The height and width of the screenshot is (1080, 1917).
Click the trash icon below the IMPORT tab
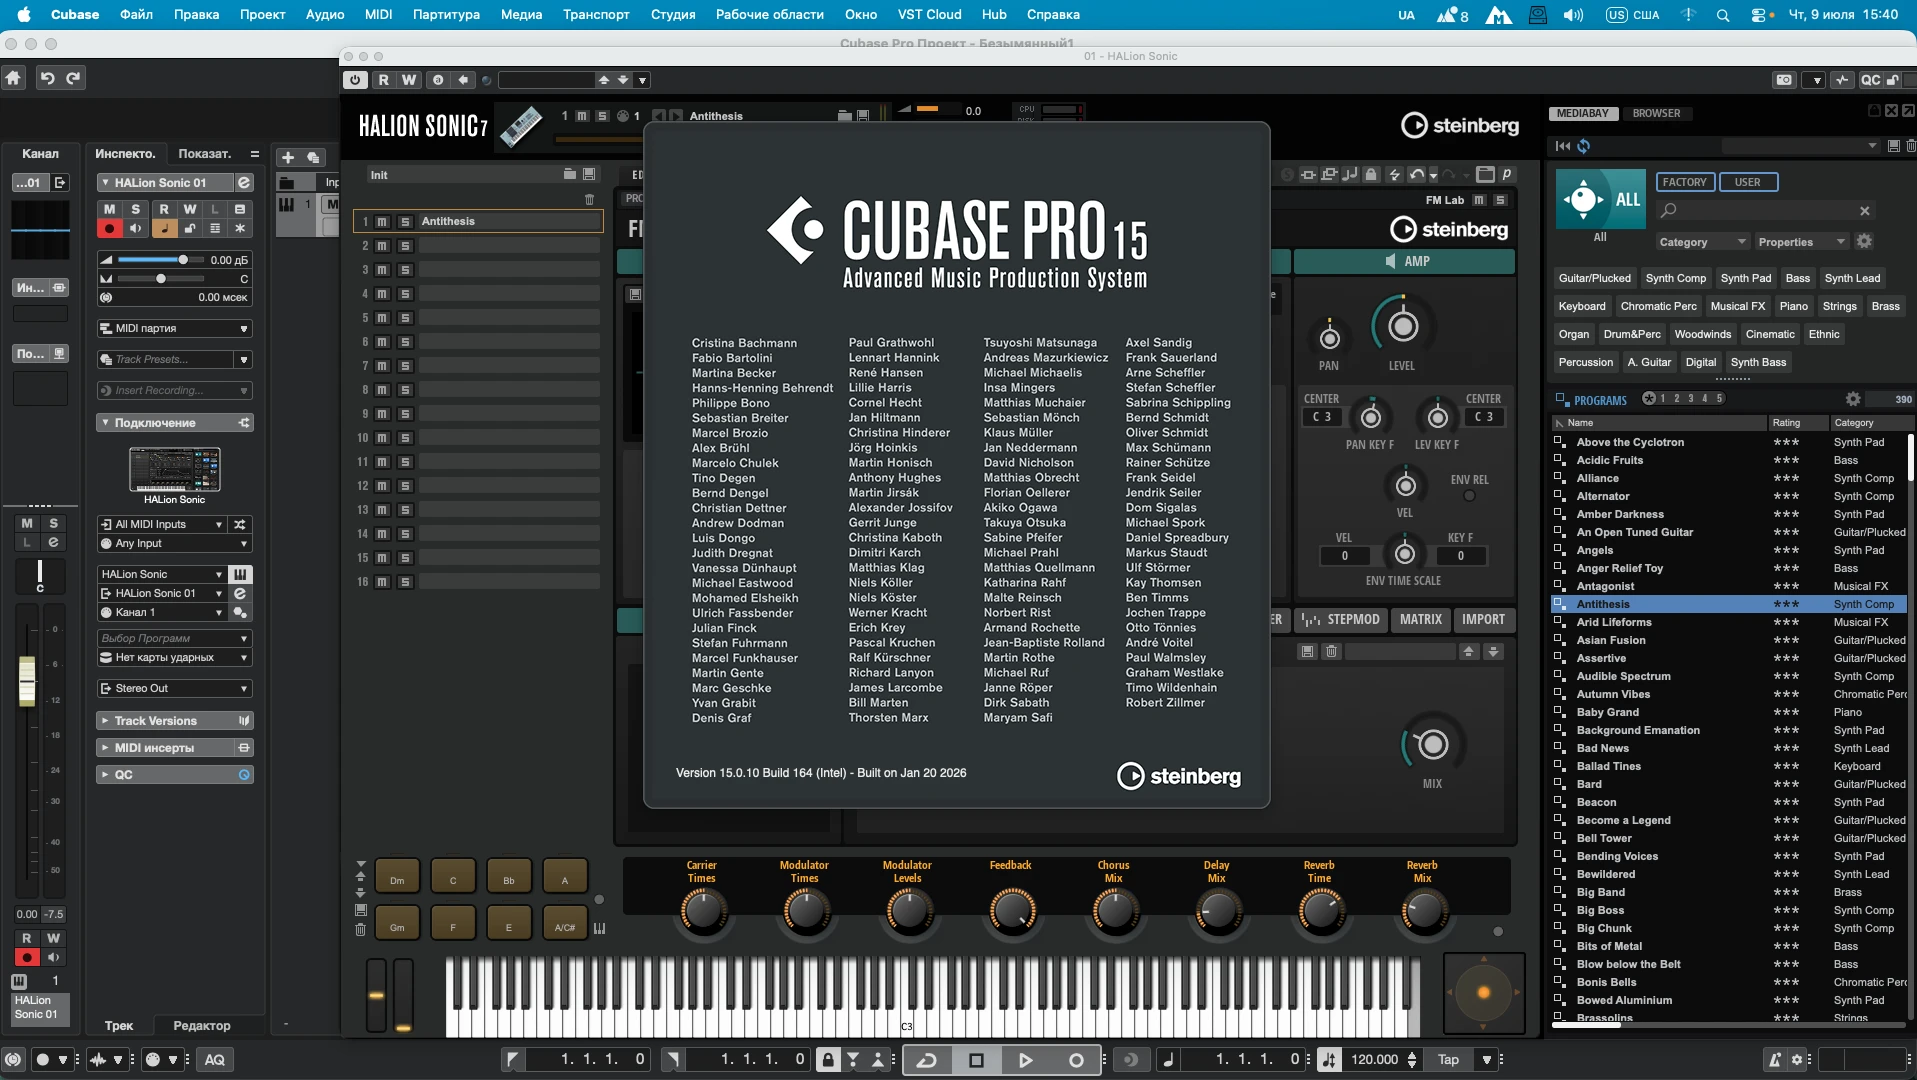1331,652
